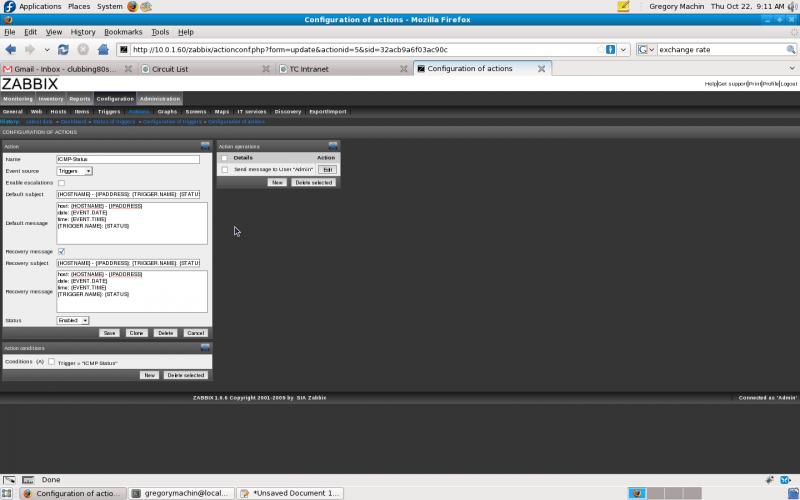The width and height of the screenshot is (800, 500).
Task: Open the Bookmarks menu
Action: coord(123,32)
